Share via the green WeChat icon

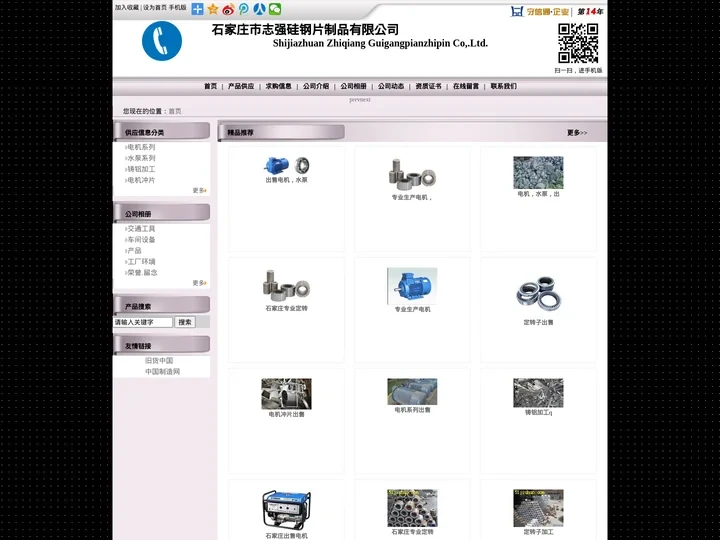click(275, 9)
